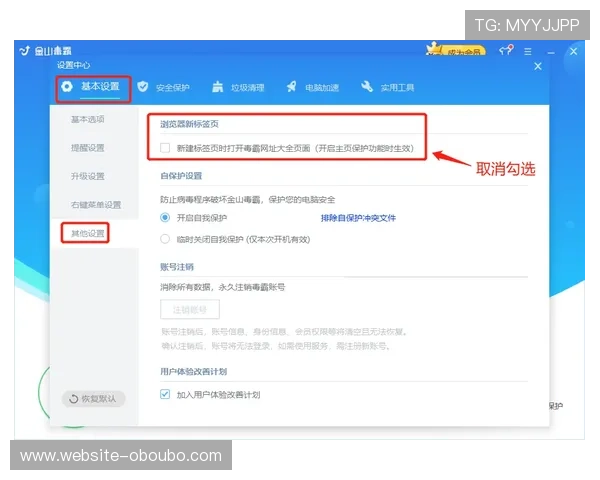The image size is (600, 480).
Task: Click the 账号注销 section heading
Action: [177, 267]
